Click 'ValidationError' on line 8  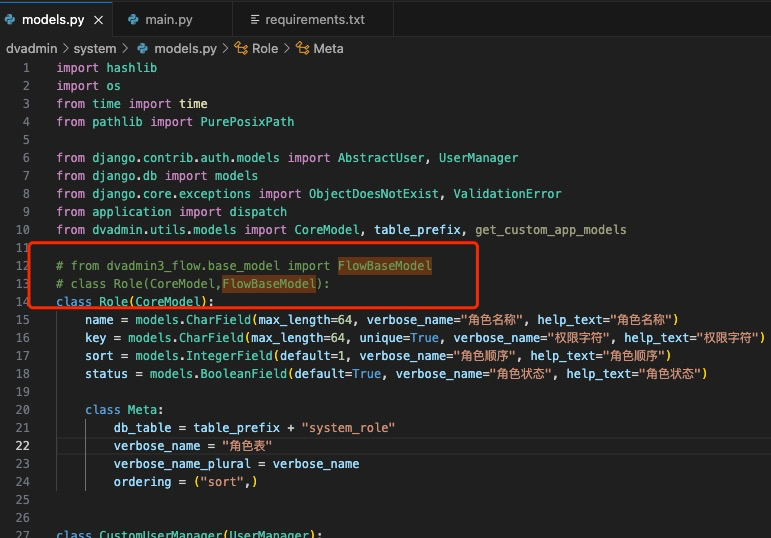507,194
